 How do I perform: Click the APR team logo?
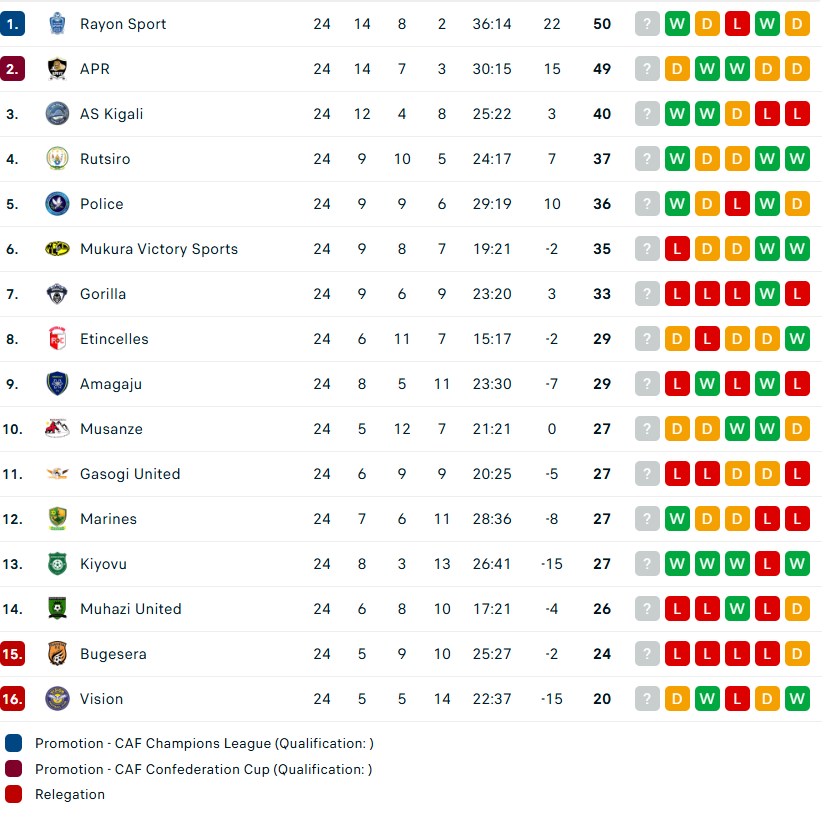tap(57, 69)
